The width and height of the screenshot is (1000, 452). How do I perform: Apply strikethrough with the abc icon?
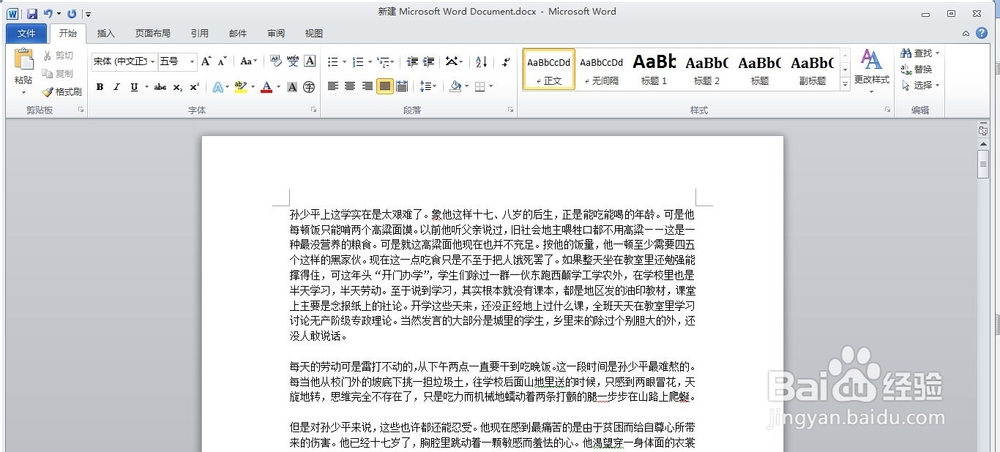click(160, 87)
